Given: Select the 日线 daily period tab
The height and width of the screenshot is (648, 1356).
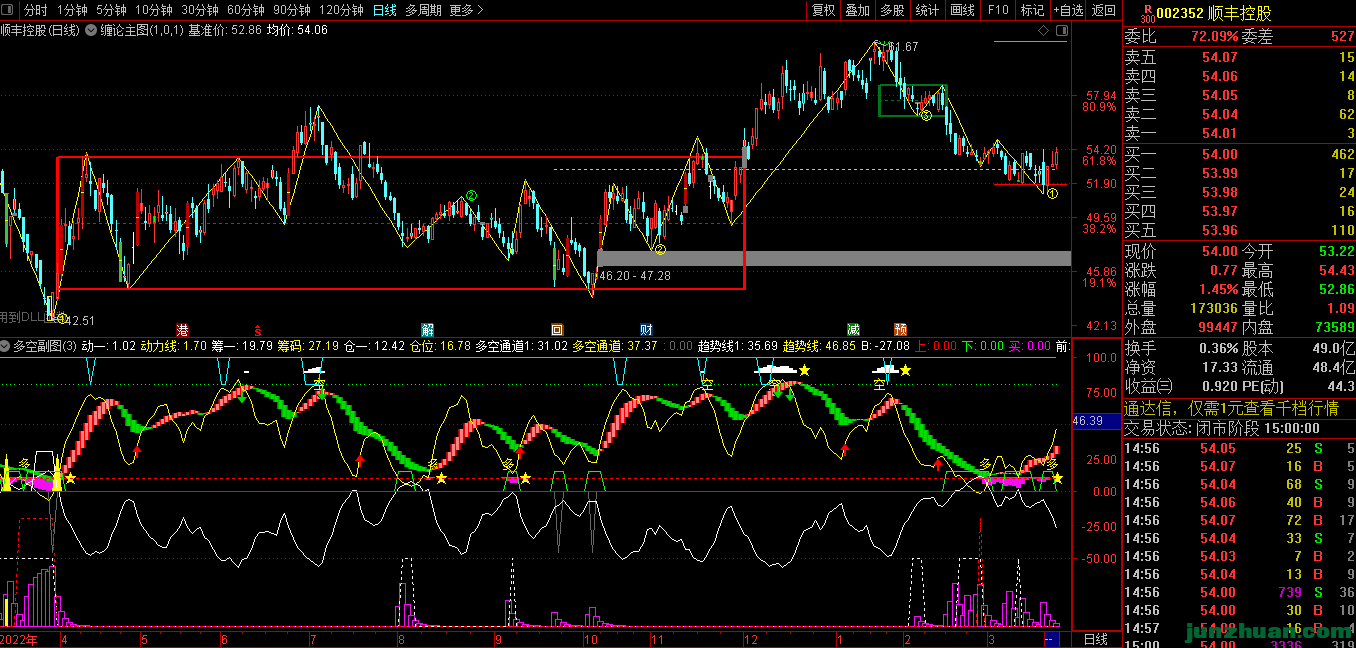Looking at the screenshot, I should (x=384, y=10).
